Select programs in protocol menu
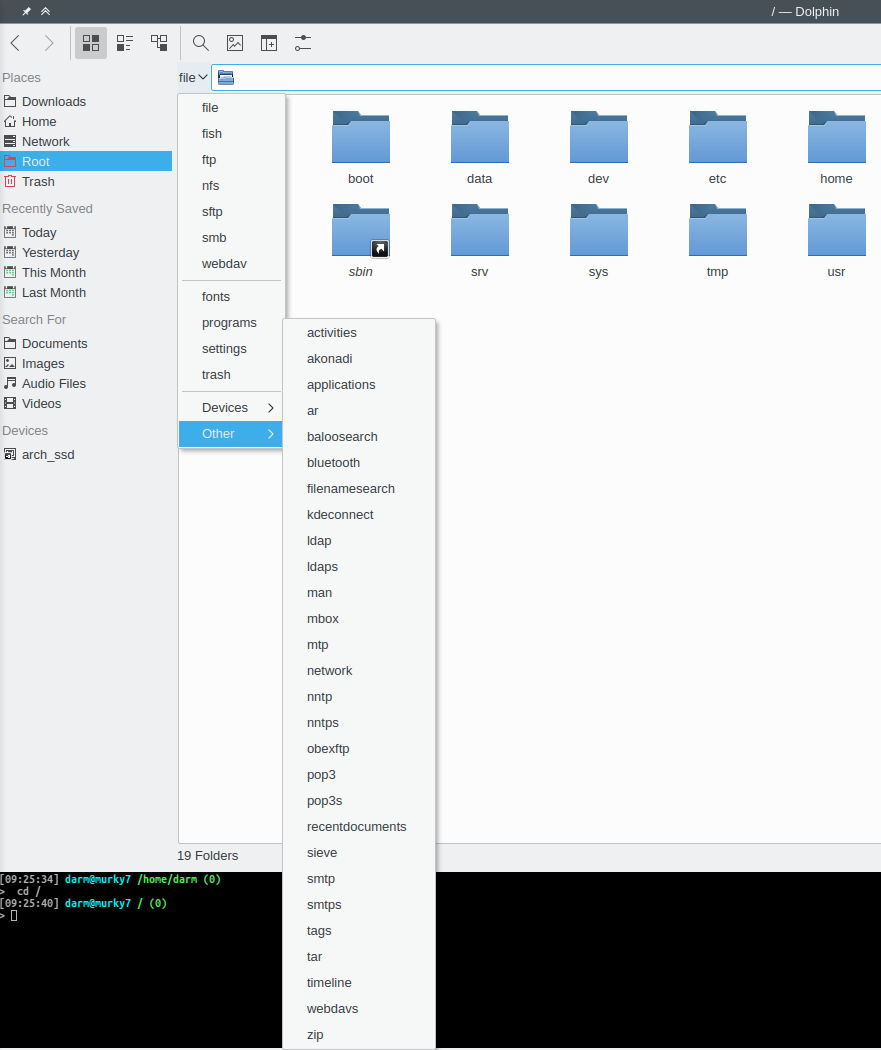Viewport: 881px width, 1050px height. (231, 323)
